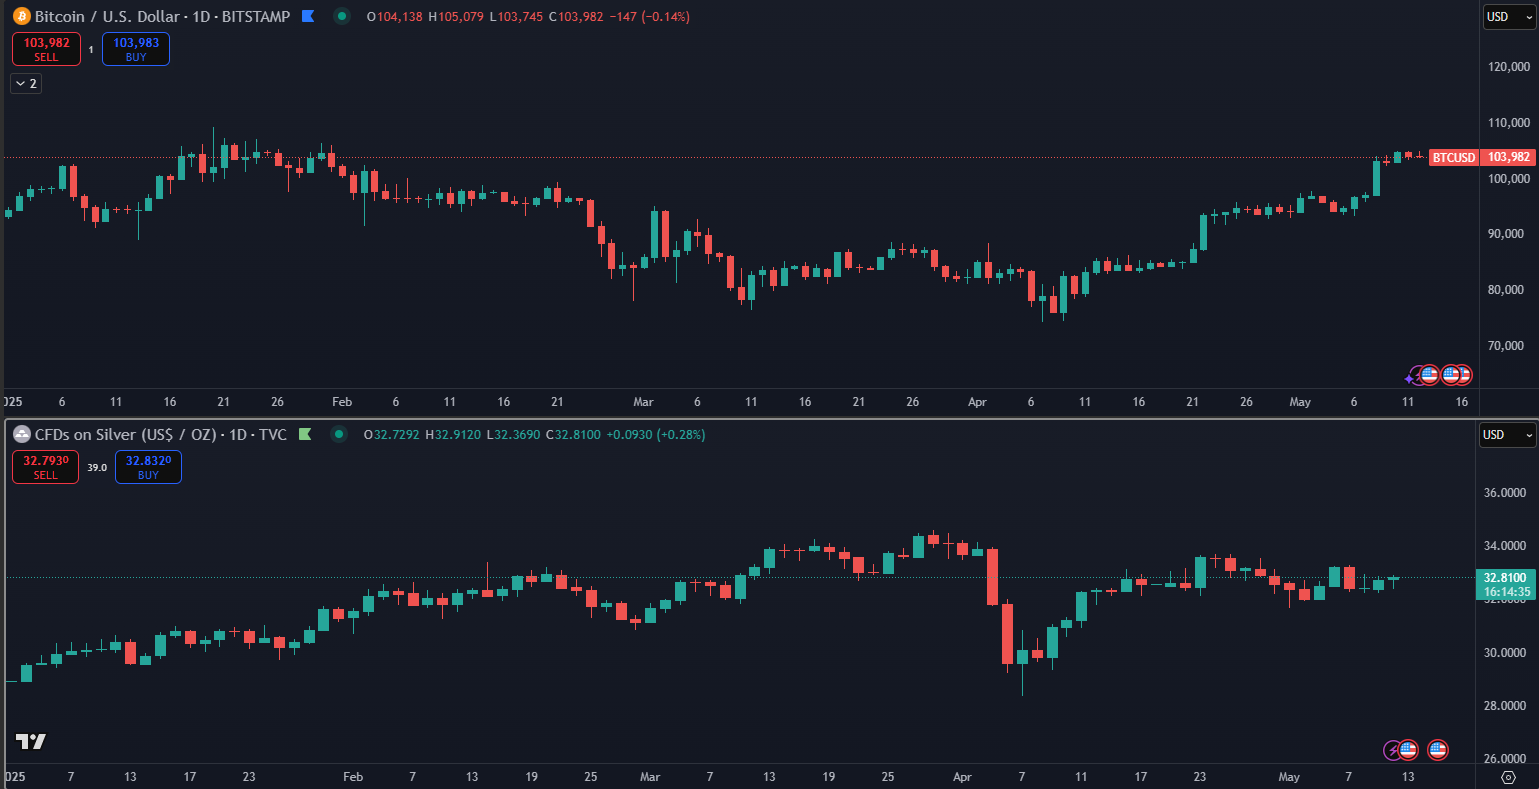Click Bitcoin market status green dot
The height and width of the screenshot is (789, 1539).
point(342,17)
